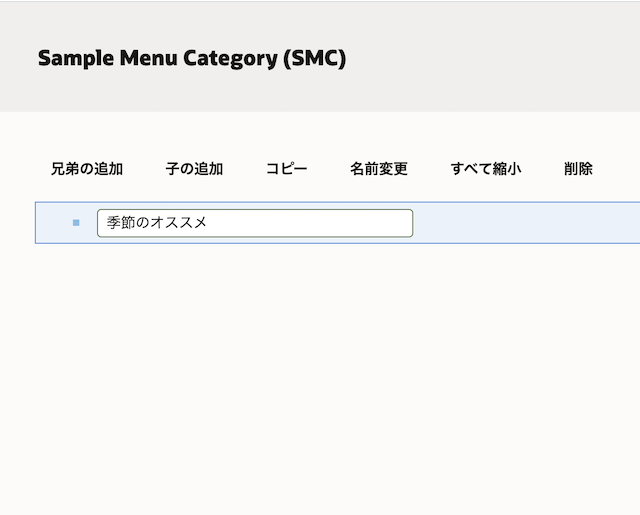
Task: Add a child node under 季節のオススメ
Action: coord(194,169)
